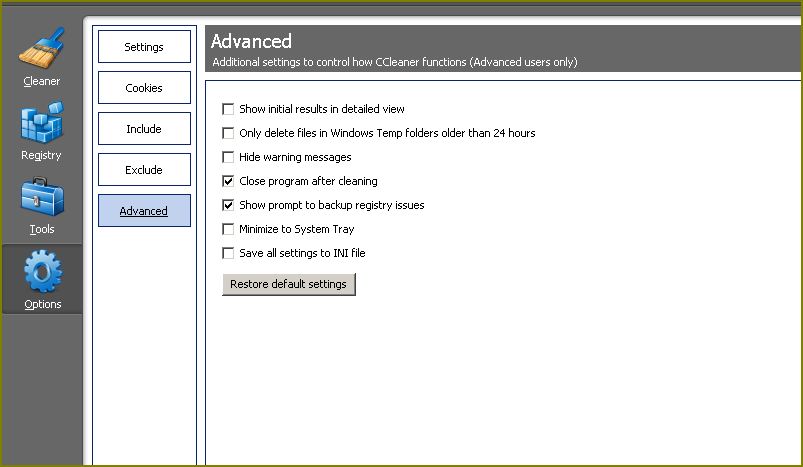
Task: Click Restore default settings button
Action: tap(289, 284)
